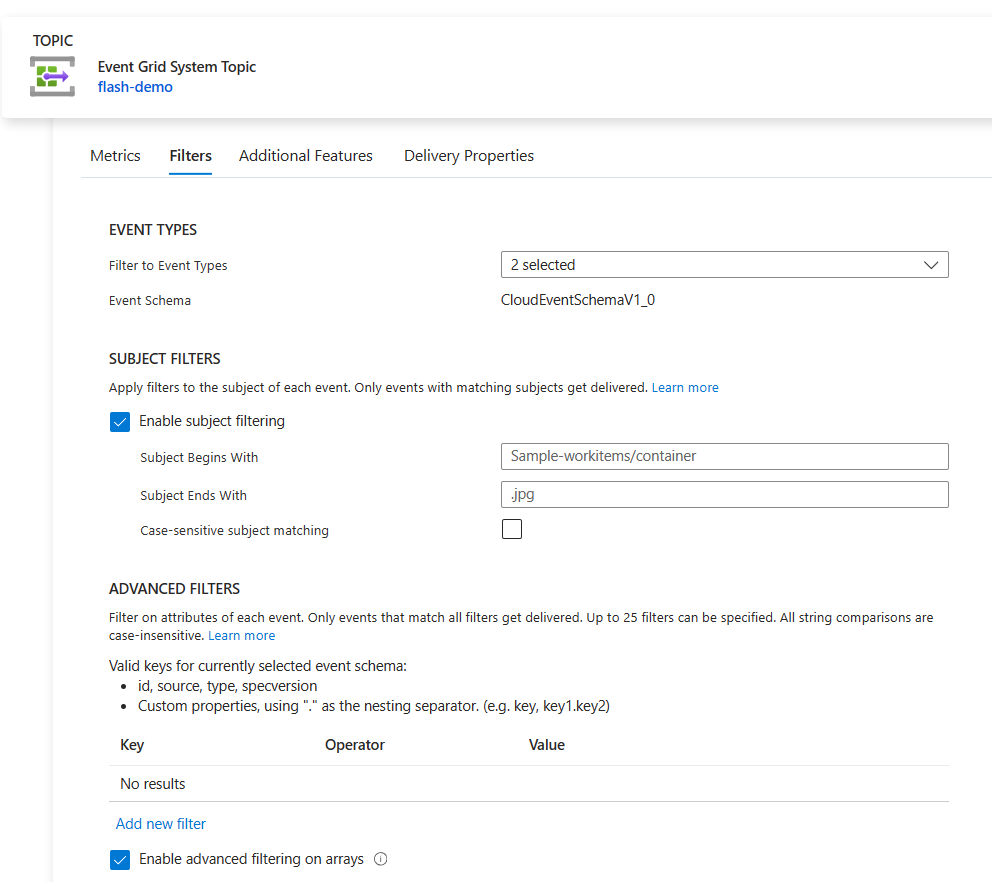The width and height of the screenshot is (992, 882).
Task: Click the Event Grid System Topic icon
Action: 52,77
